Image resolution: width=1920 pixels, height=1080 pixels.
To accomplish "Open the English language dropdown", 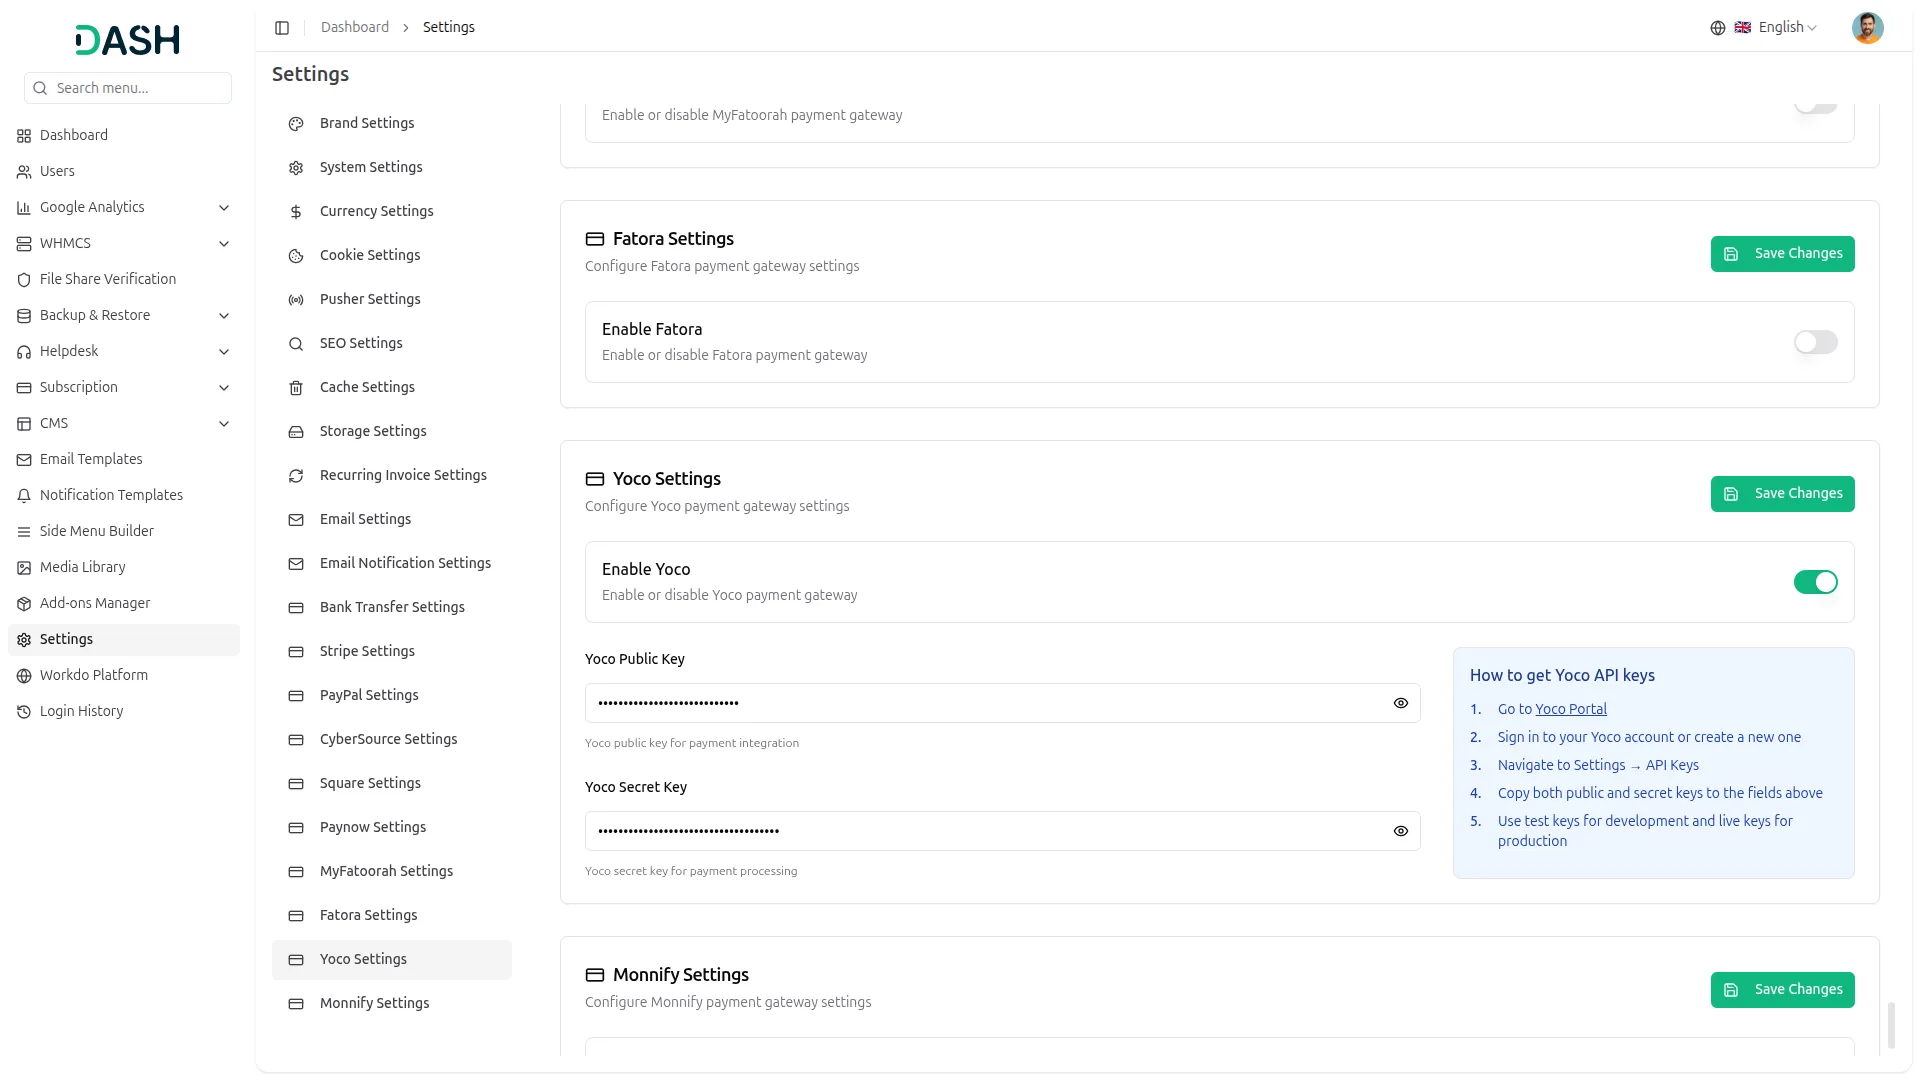I will pos(1776,28).
